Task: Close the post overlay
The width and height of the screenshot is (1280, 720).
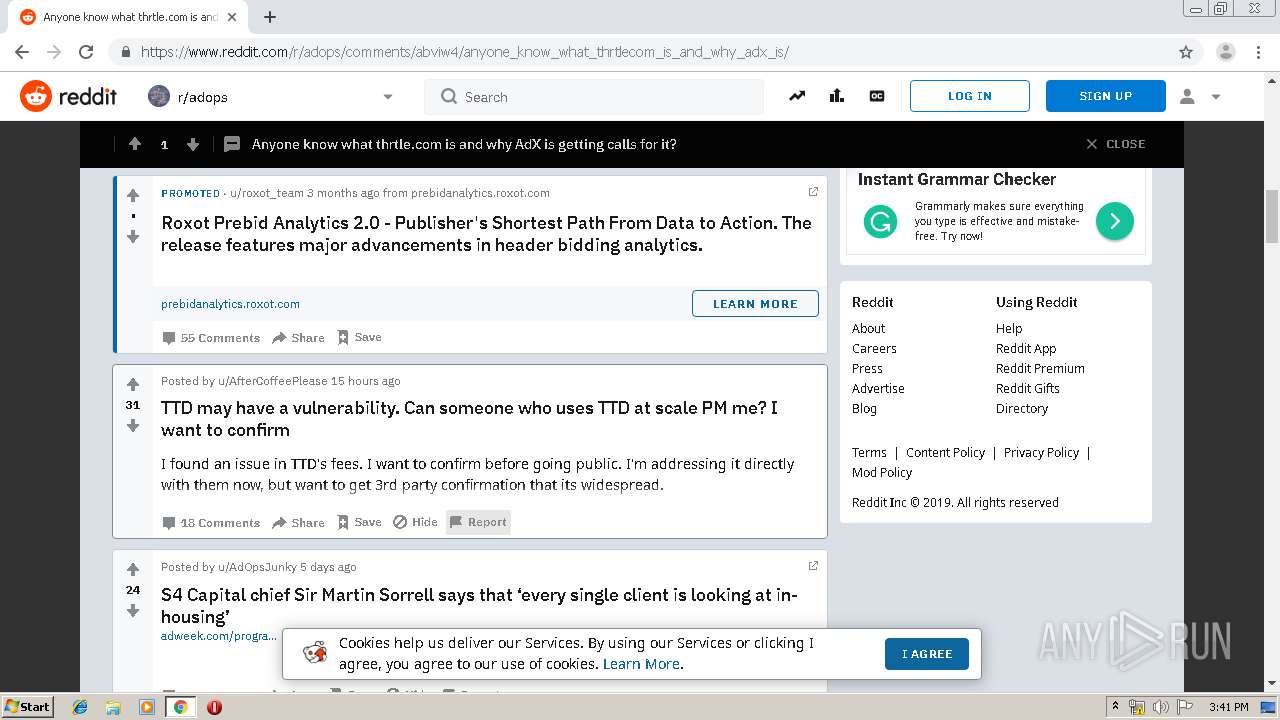Action: pyautogui.click(x=1115, y=144)
